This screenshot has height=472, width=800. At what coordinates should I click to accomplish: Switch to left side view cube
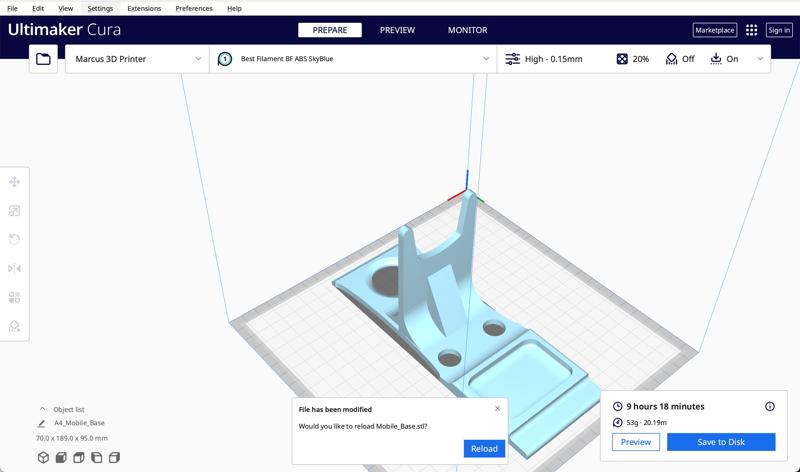pos(96,457)
